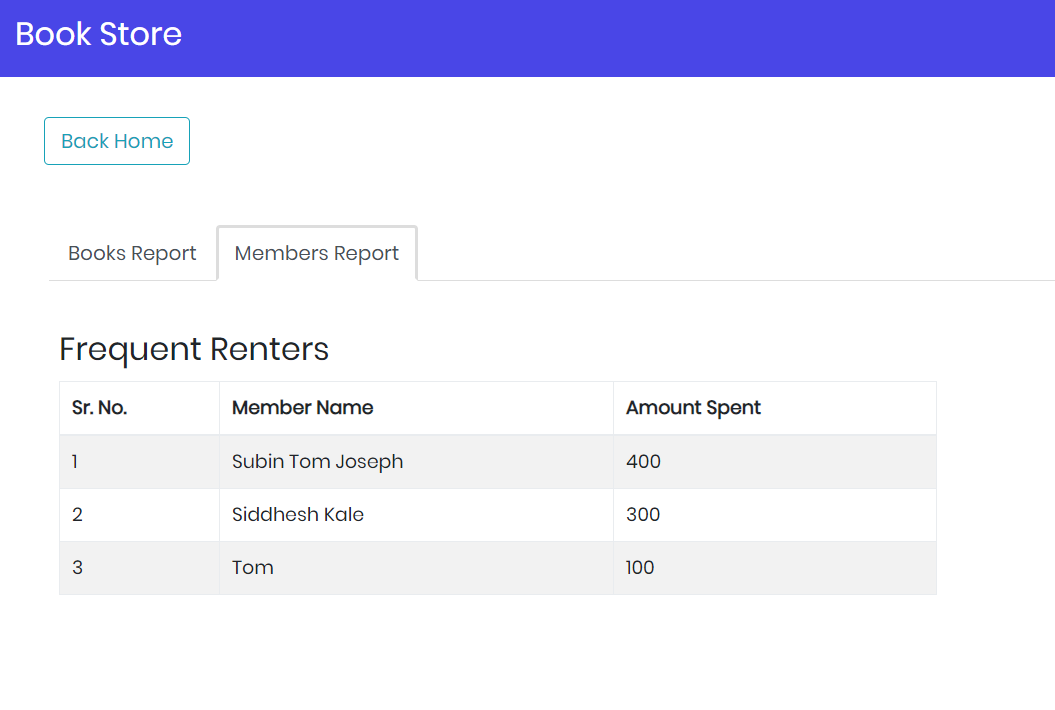Click the Book Store header title

[98, 34]
